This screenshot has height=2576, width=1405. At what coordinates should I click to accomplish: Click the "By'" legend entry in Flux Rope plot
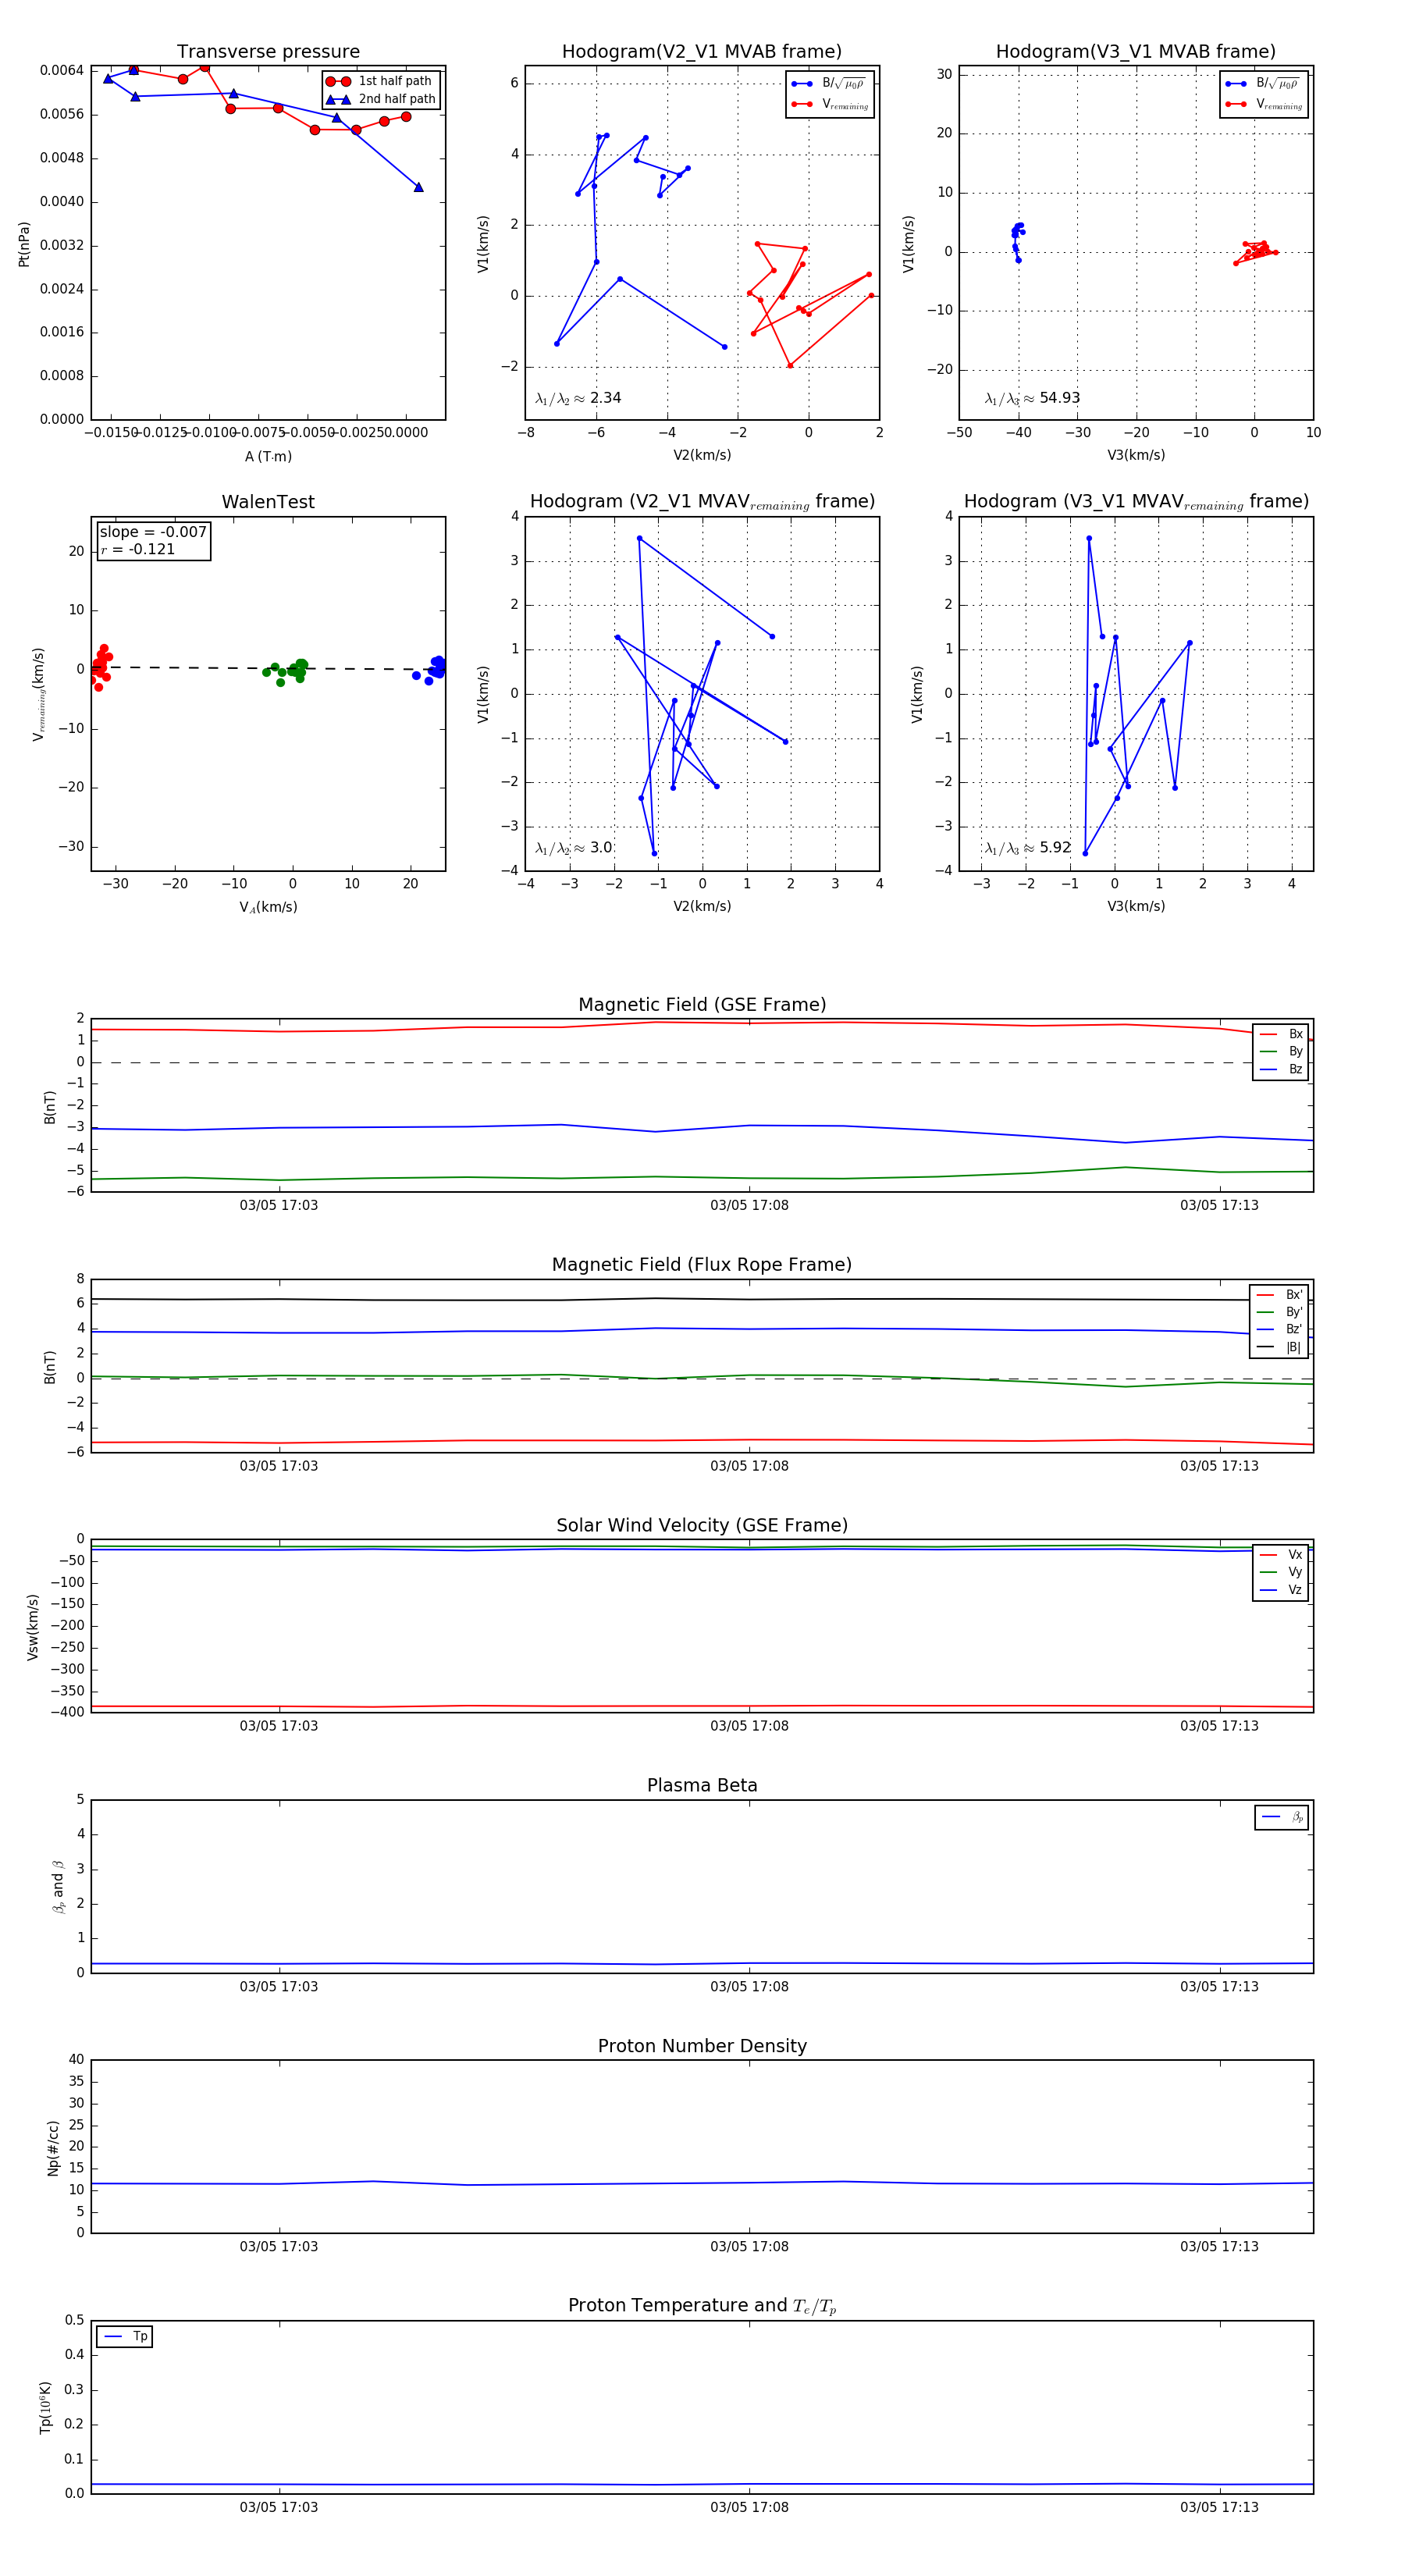pyautogui.click(x=1280, y=1312)
